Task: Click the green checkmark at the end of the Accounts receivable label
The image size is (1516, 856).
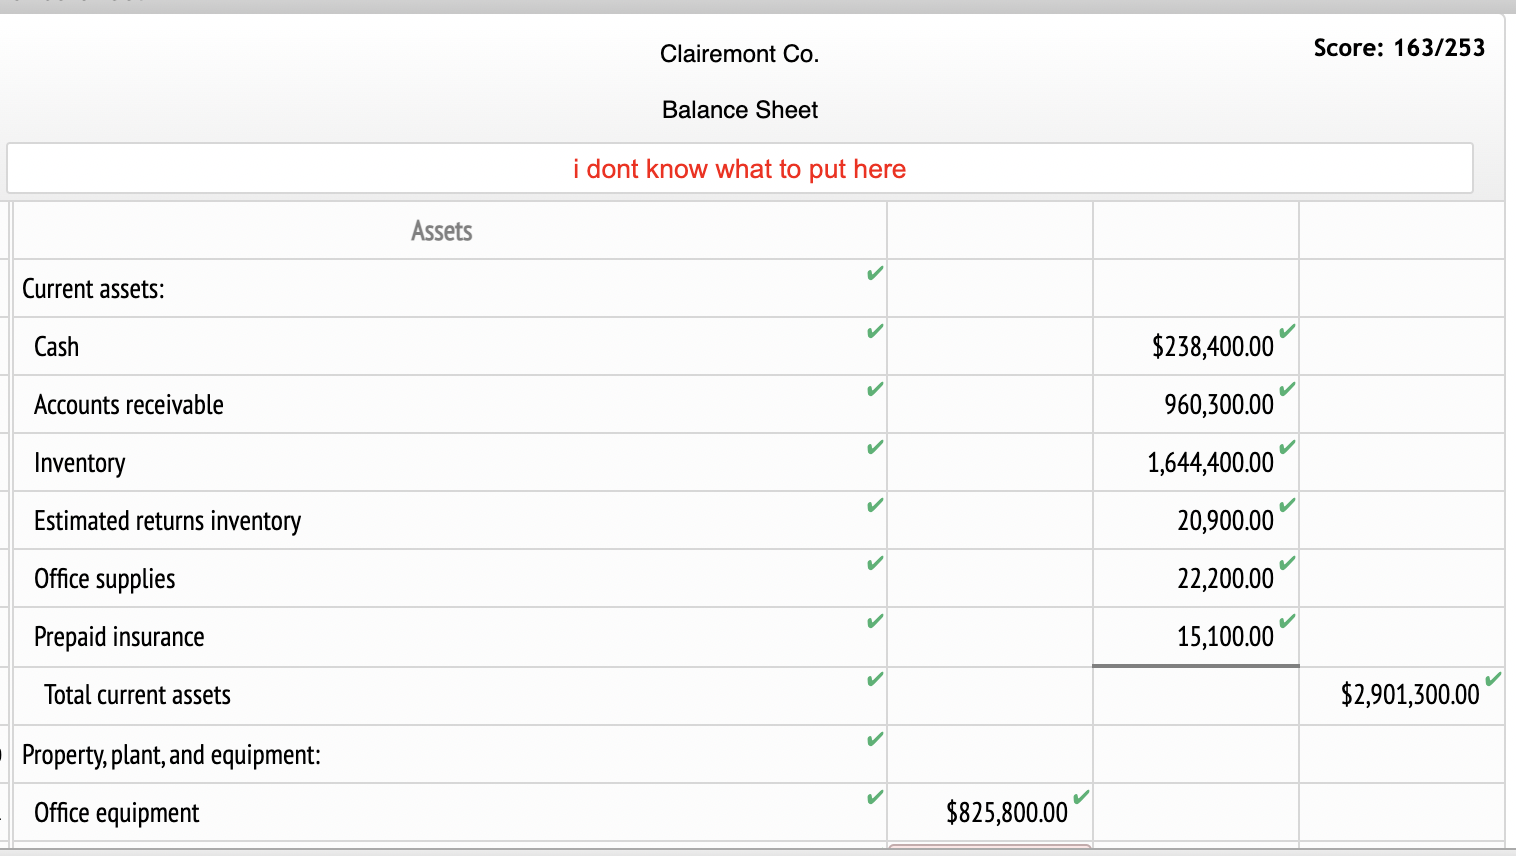Action: point(875,389)
